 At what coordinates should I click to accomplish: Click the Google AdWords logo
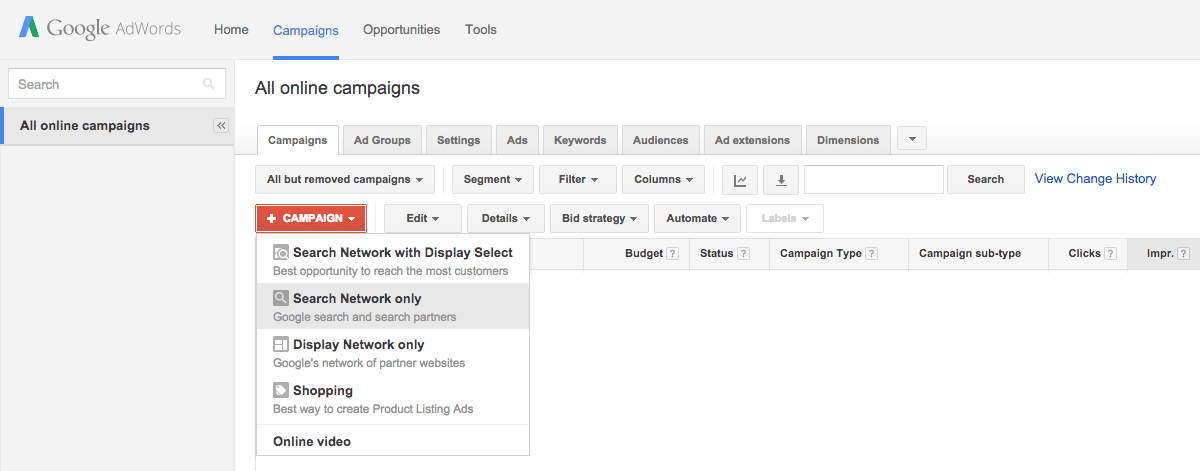tap(100, 29)
